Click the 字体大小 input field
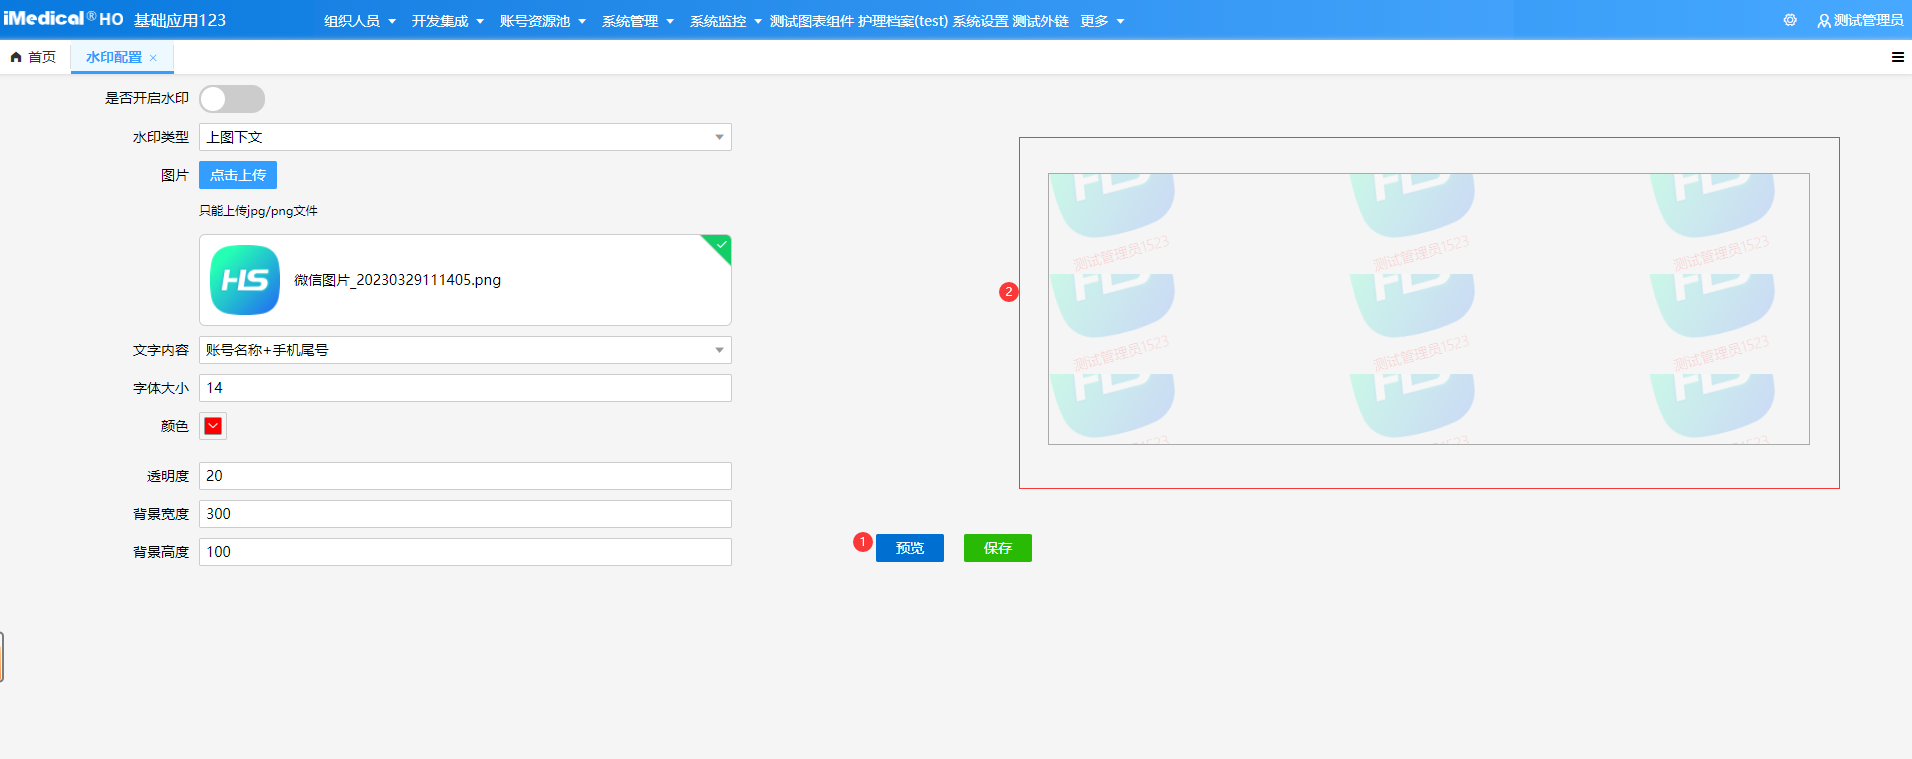1912x759 pixels. click(x=465, y=388)
